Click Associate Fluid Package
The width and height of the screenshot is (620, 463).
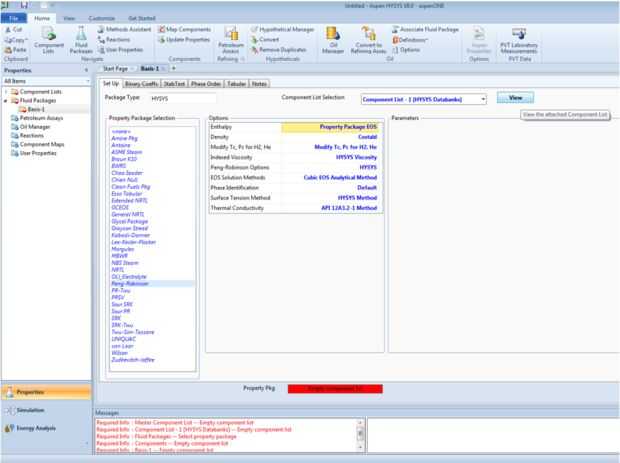pos(425,30)
